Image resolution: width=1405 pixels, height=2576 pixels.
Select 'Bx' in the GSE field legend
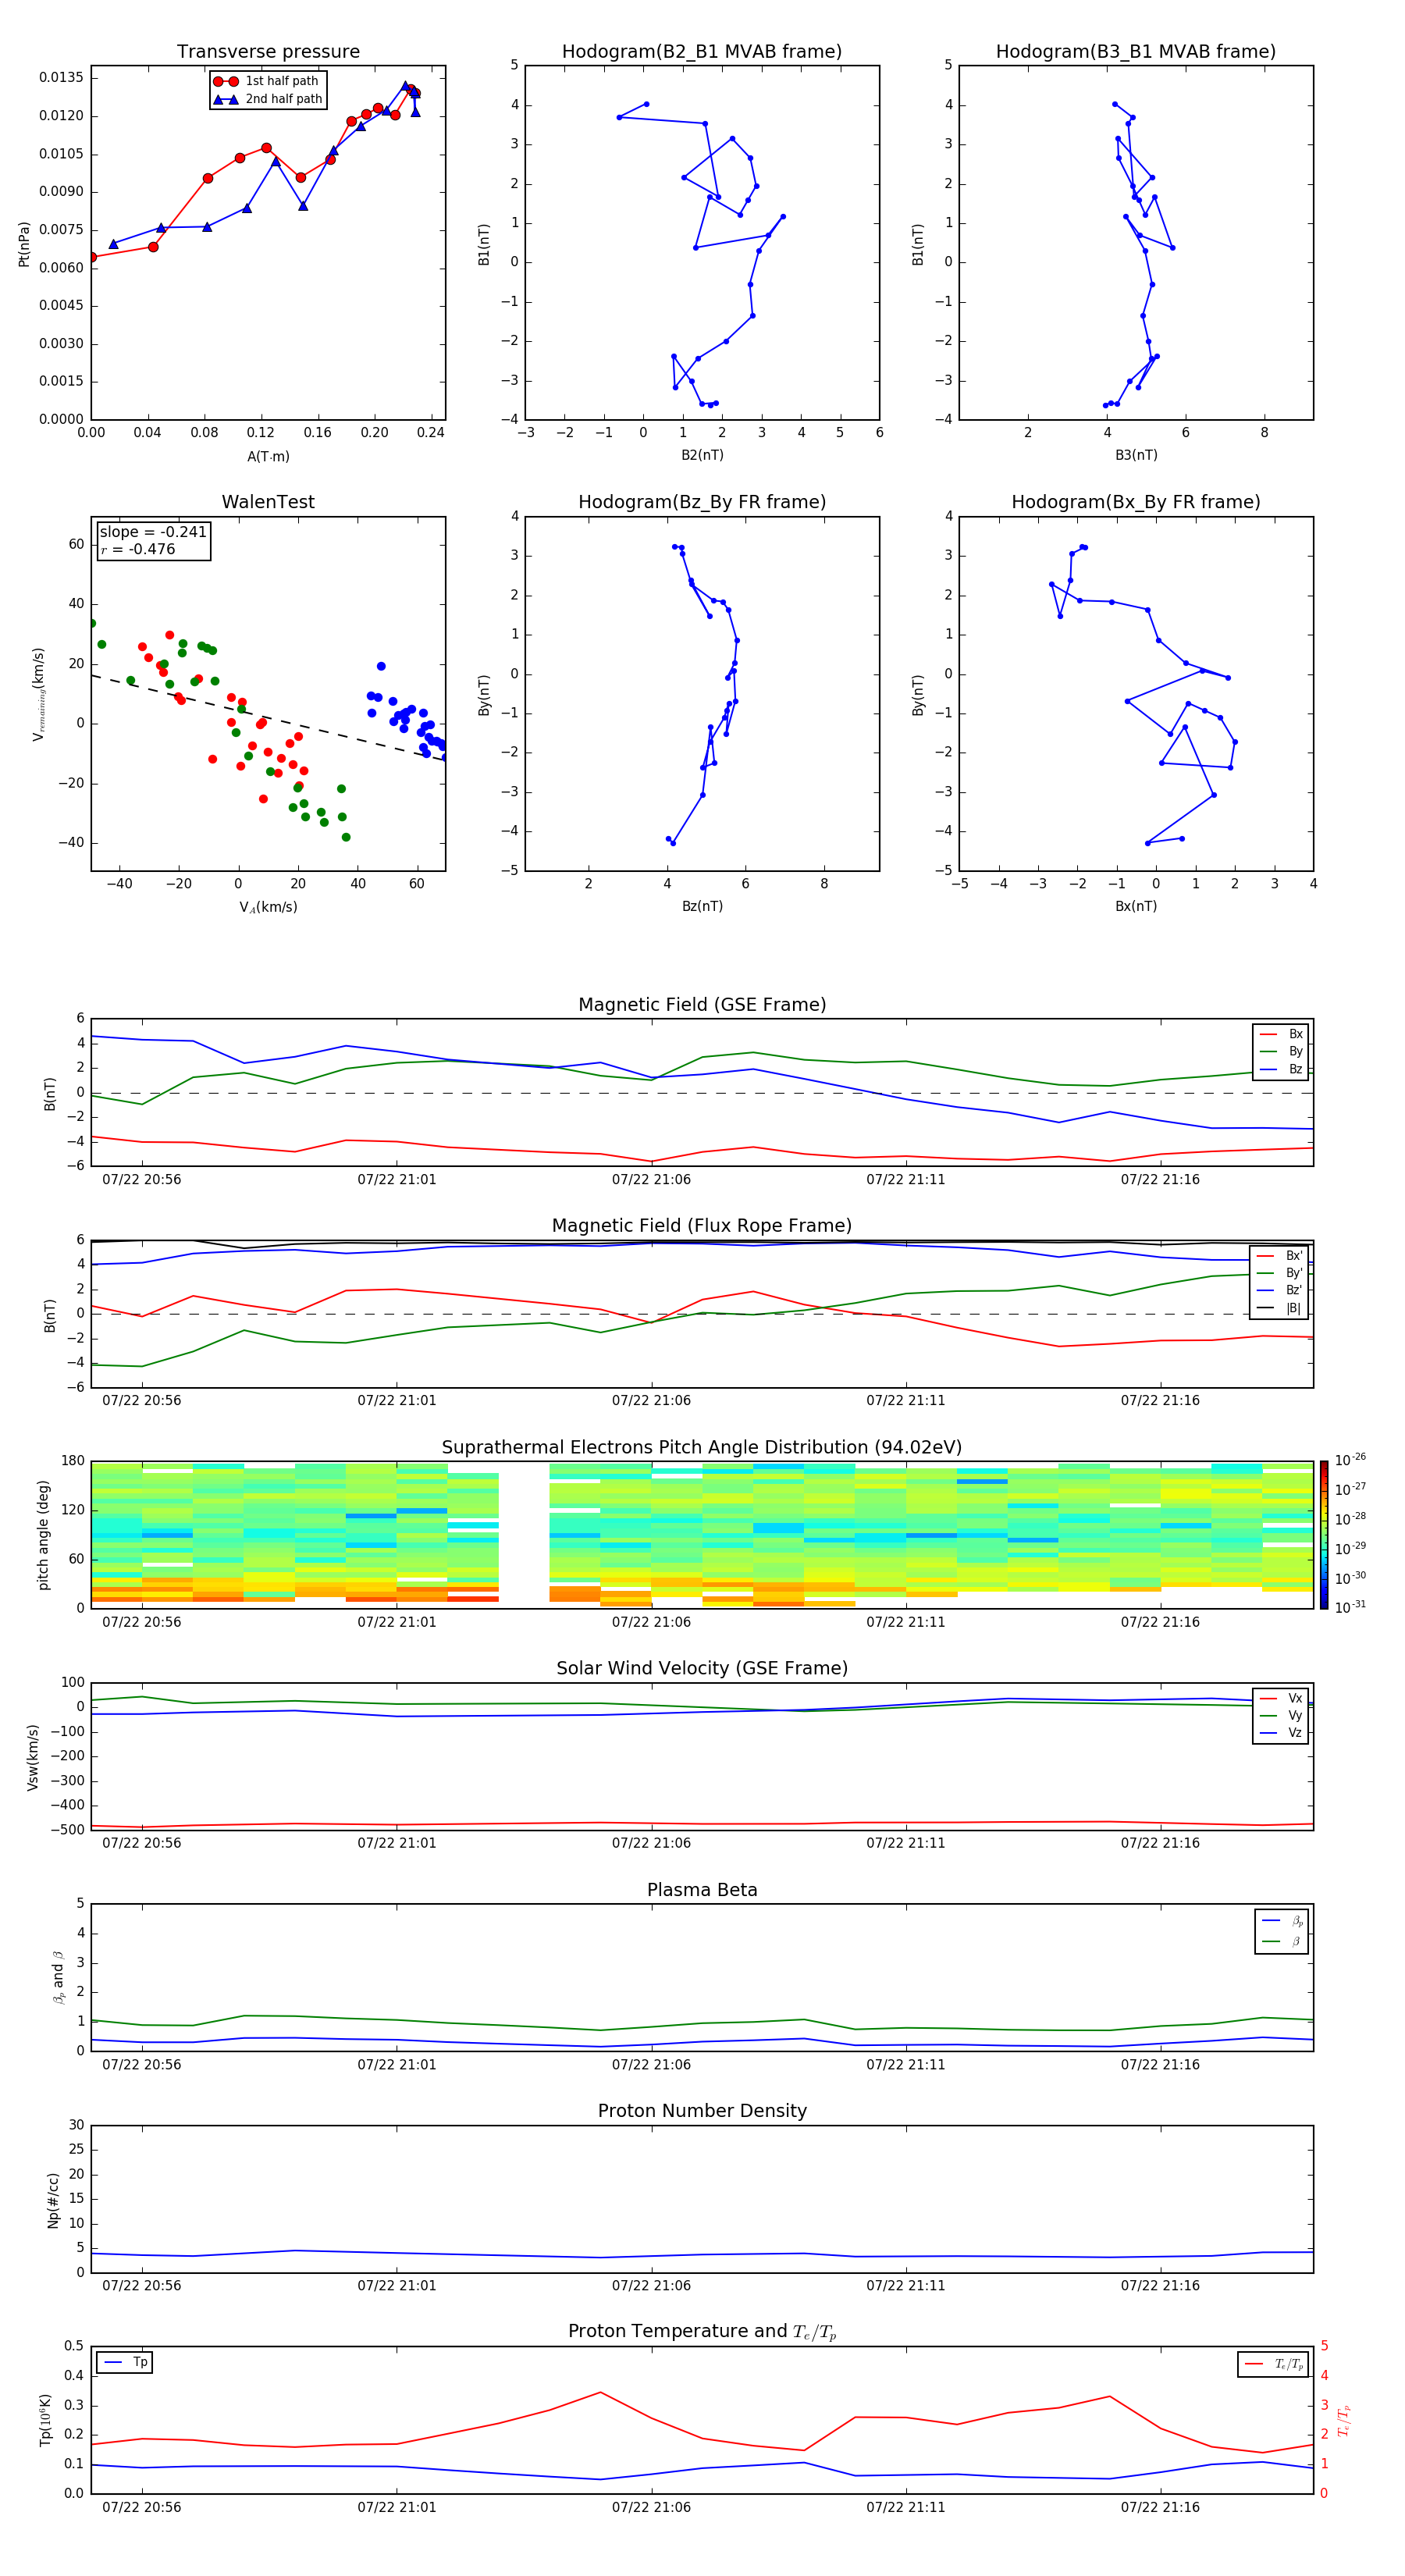point(1281,1034)
